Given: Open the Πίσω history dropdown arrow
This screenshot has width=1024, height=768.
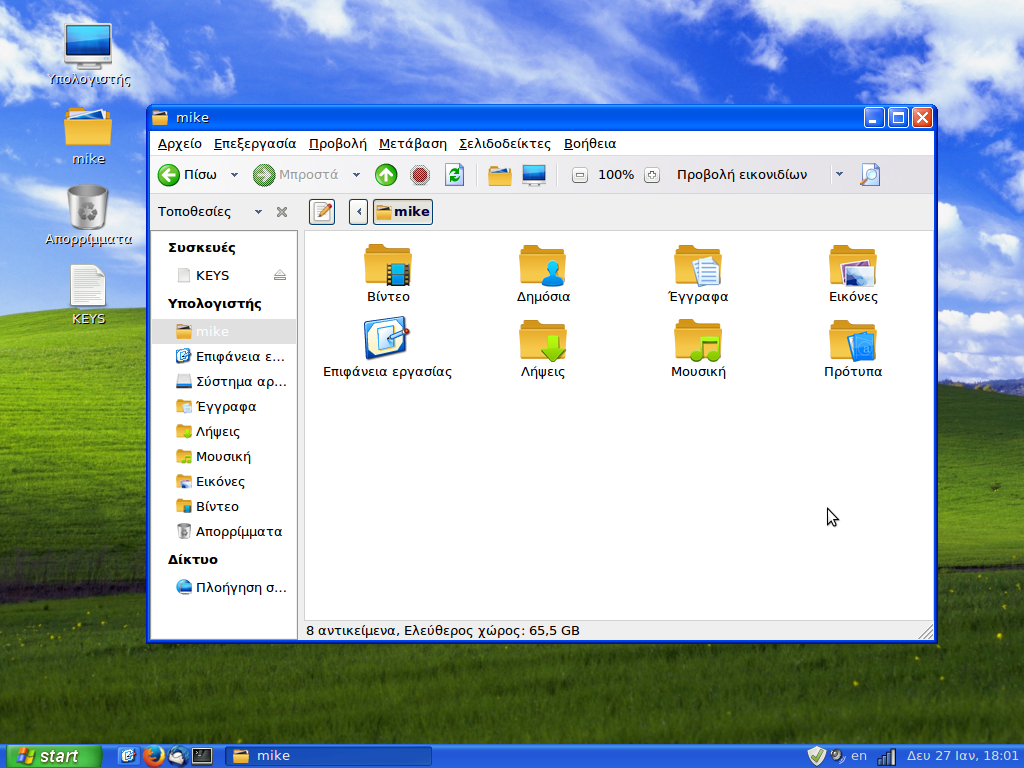Looking at the screenshot, I should click(234, 175).
